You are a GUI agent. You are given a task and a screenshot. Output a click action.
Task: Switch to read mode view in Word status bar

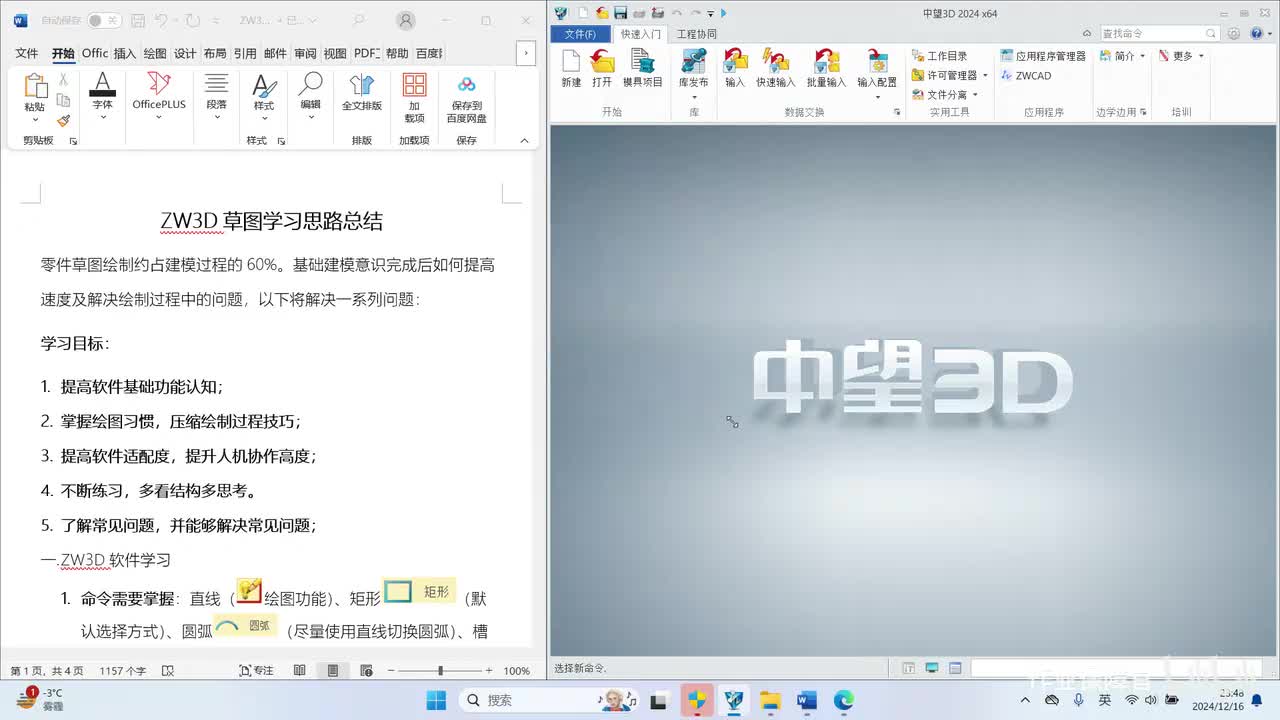(x=299, y=670)
